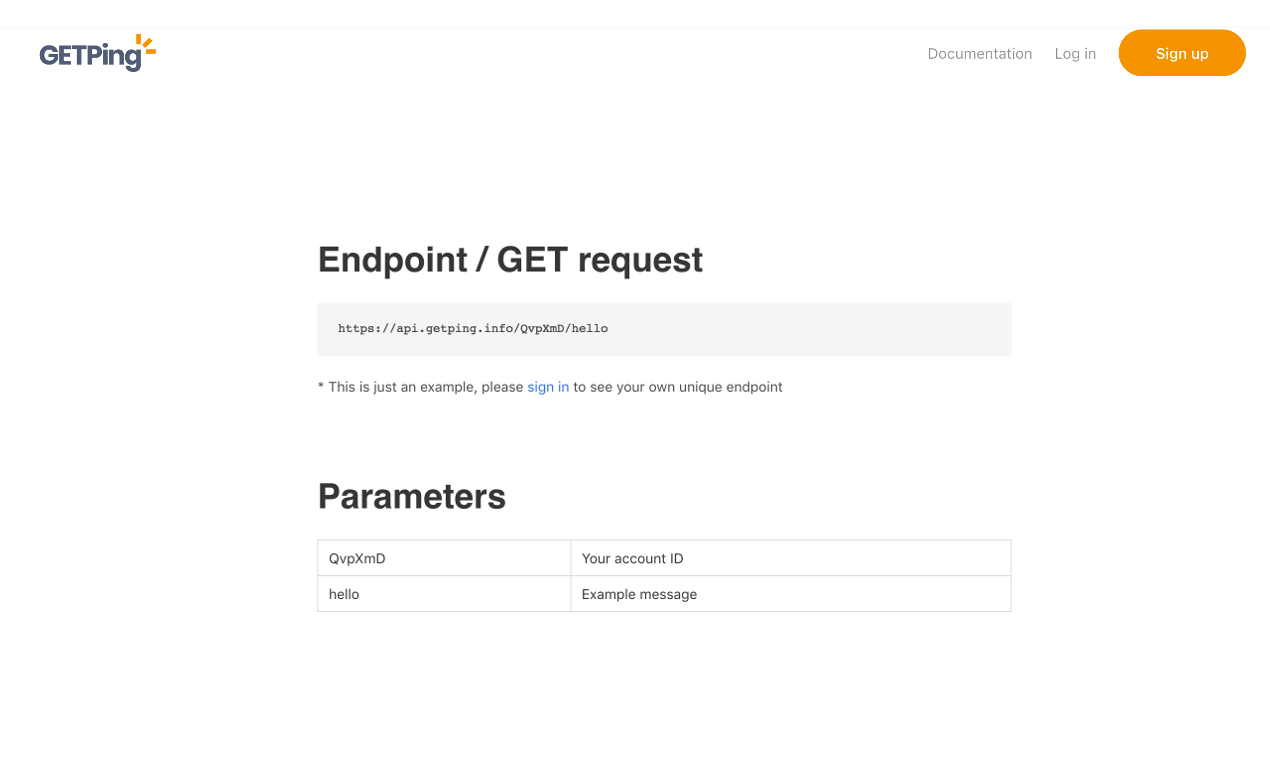The image size is (1270, 760).
Task: Click the GETPing wordmark text
Action: click(x=88, y=55)
